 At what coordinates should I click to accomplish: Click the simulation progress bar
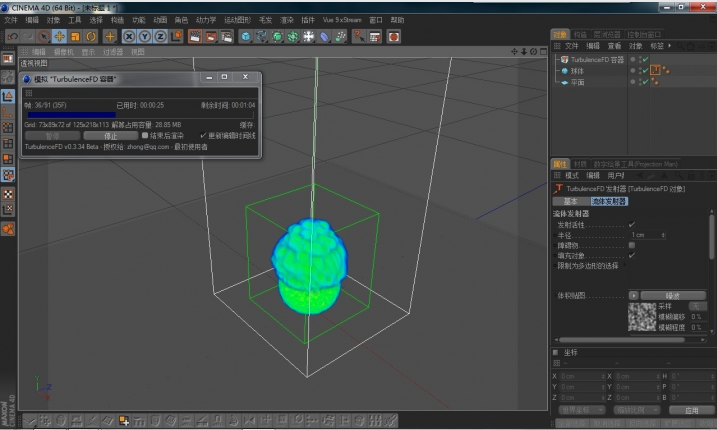tap(139, 115)
